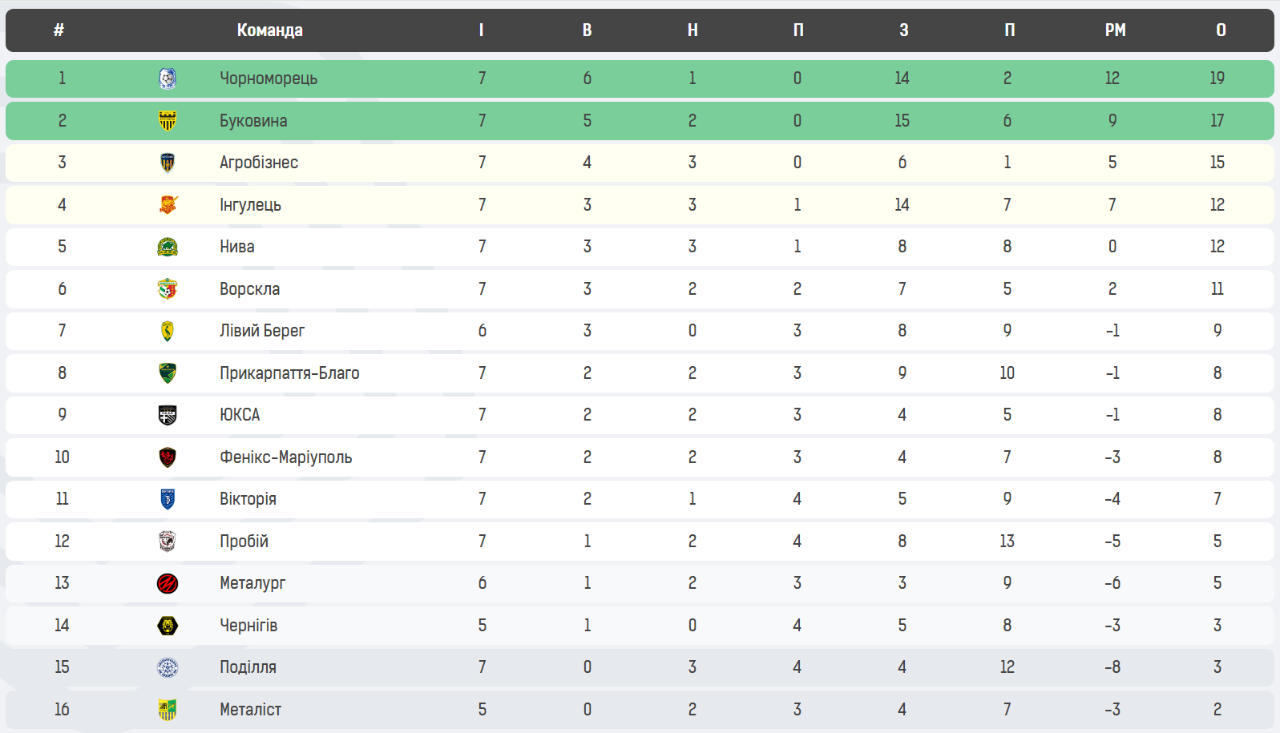Viewport: 1280px width, 733px height.
Task: Click the РМ goal difference header
Action: click(1115, 30)
